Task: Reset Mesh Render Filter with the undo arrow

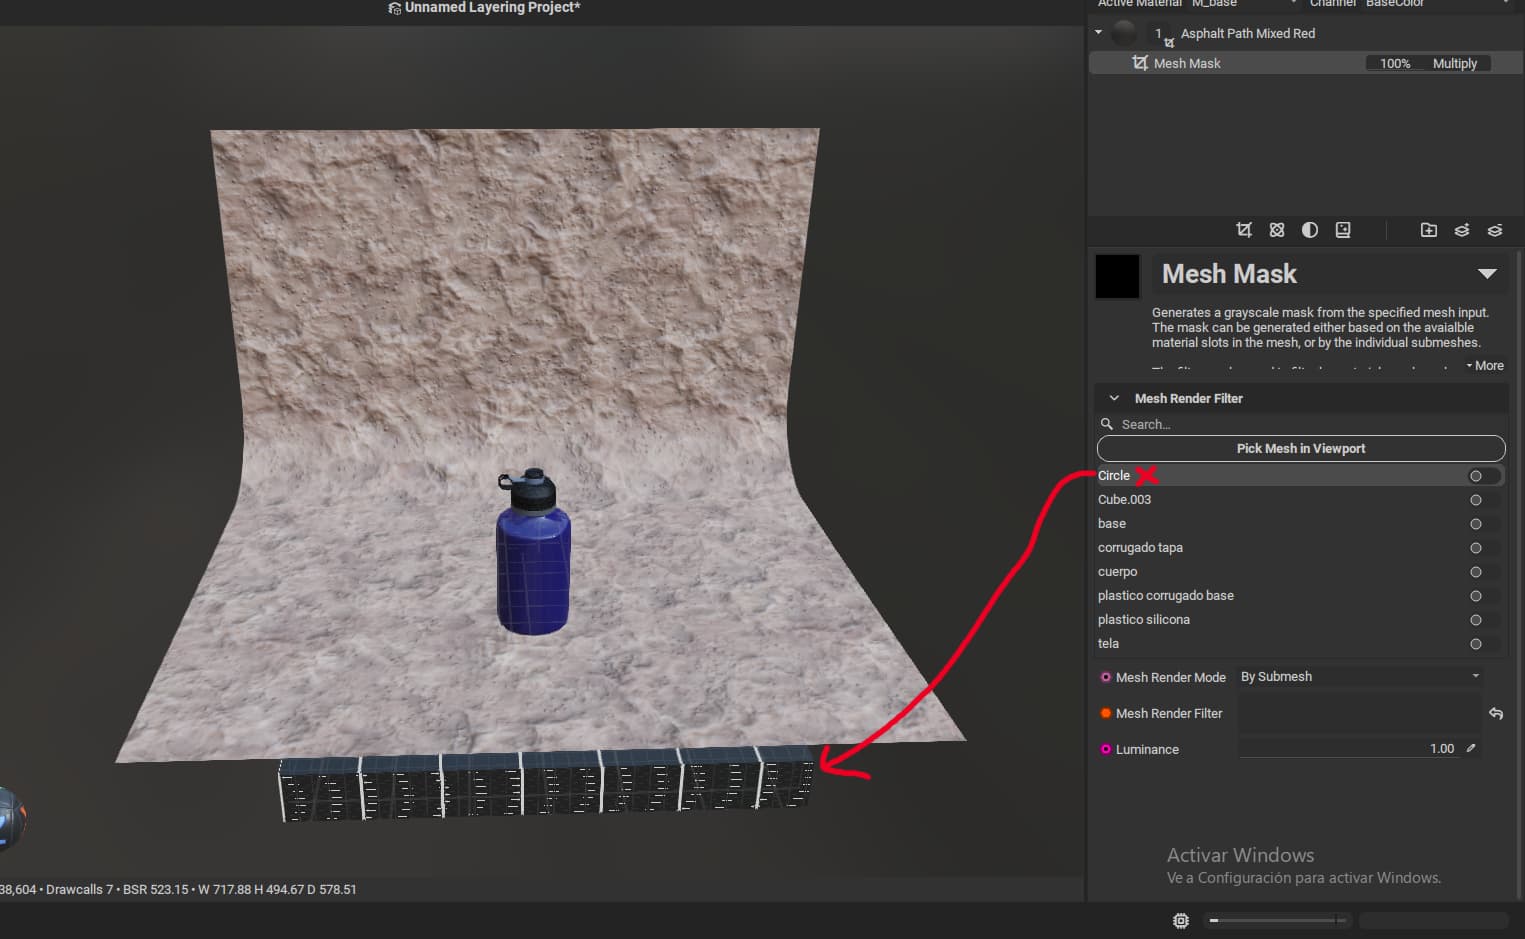Action: tap(1496, 713)
